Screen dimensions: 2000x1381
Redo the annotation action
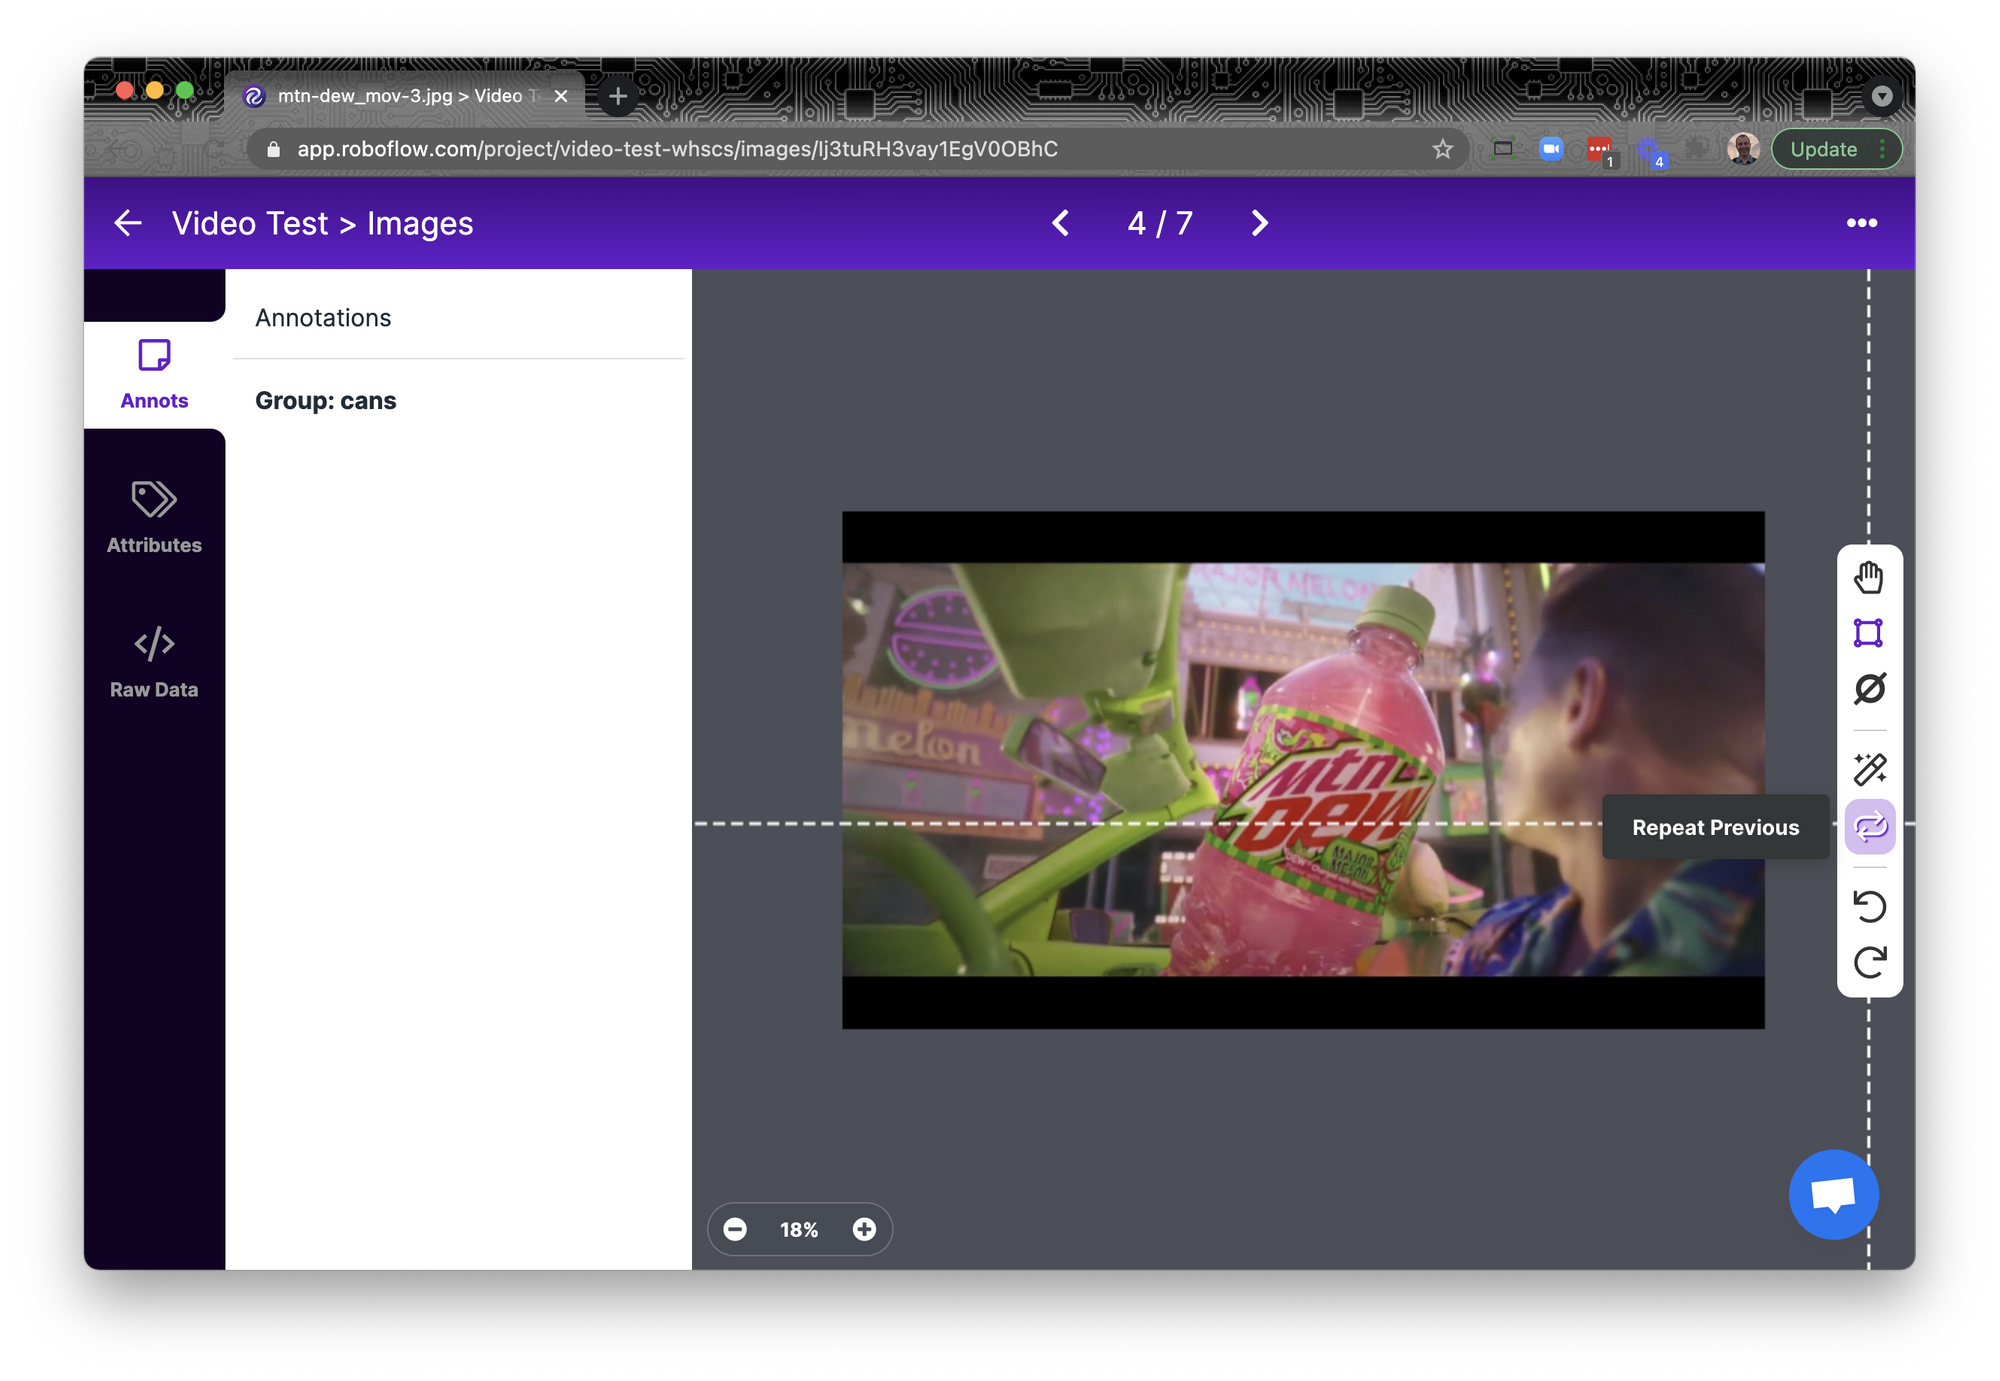click(x=1868, y=962)
